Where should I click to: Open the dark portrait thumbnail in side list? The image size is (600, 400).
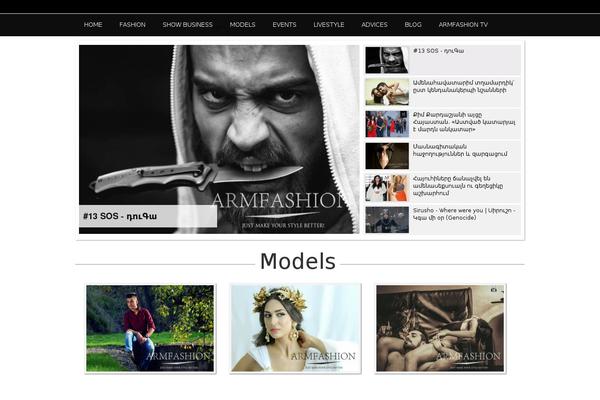(x=387, y=156)
